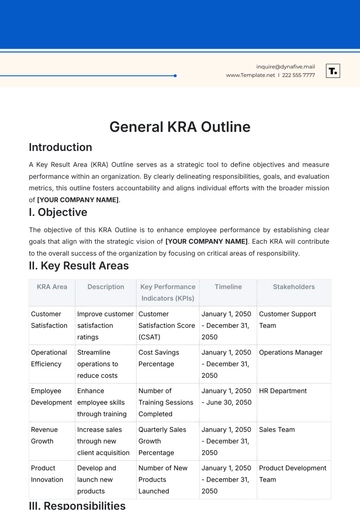Viewport: 360px width, 510px height.
Task: Click 'Customer Satisfaction Score (CSAT)' KPI cell
Action: [x=167, y=326]
